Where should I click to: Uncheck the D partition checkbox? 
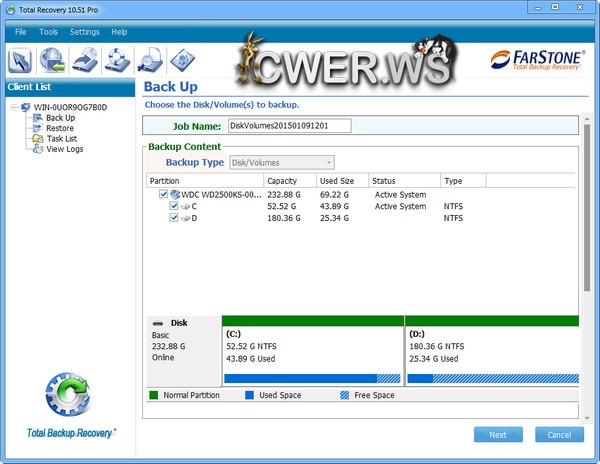[x=174, y=217]
